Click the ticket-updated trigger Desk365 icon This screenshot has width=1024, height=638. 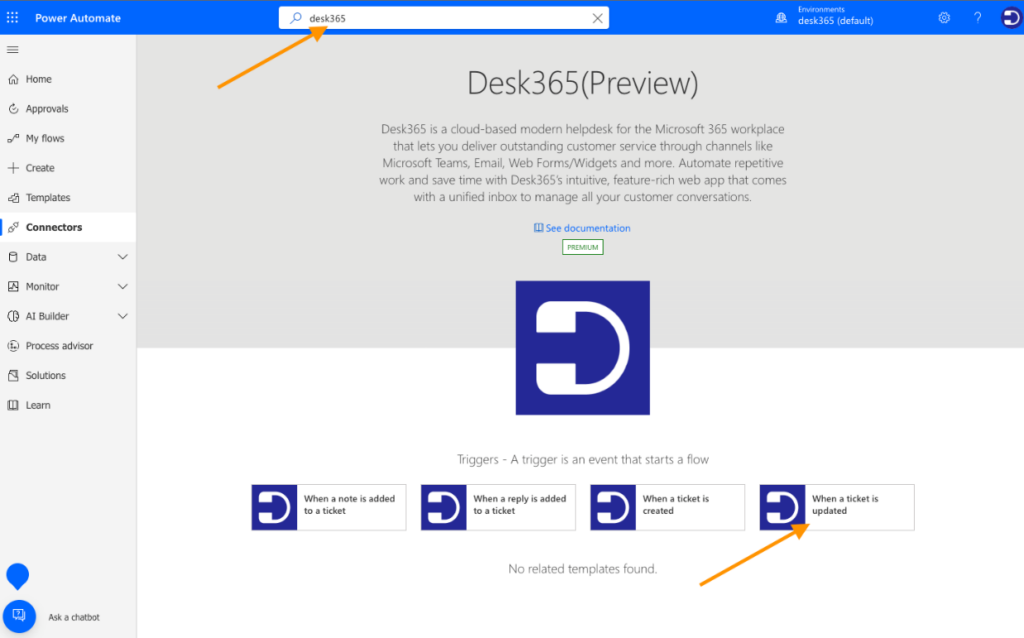(x=782, y=507)
